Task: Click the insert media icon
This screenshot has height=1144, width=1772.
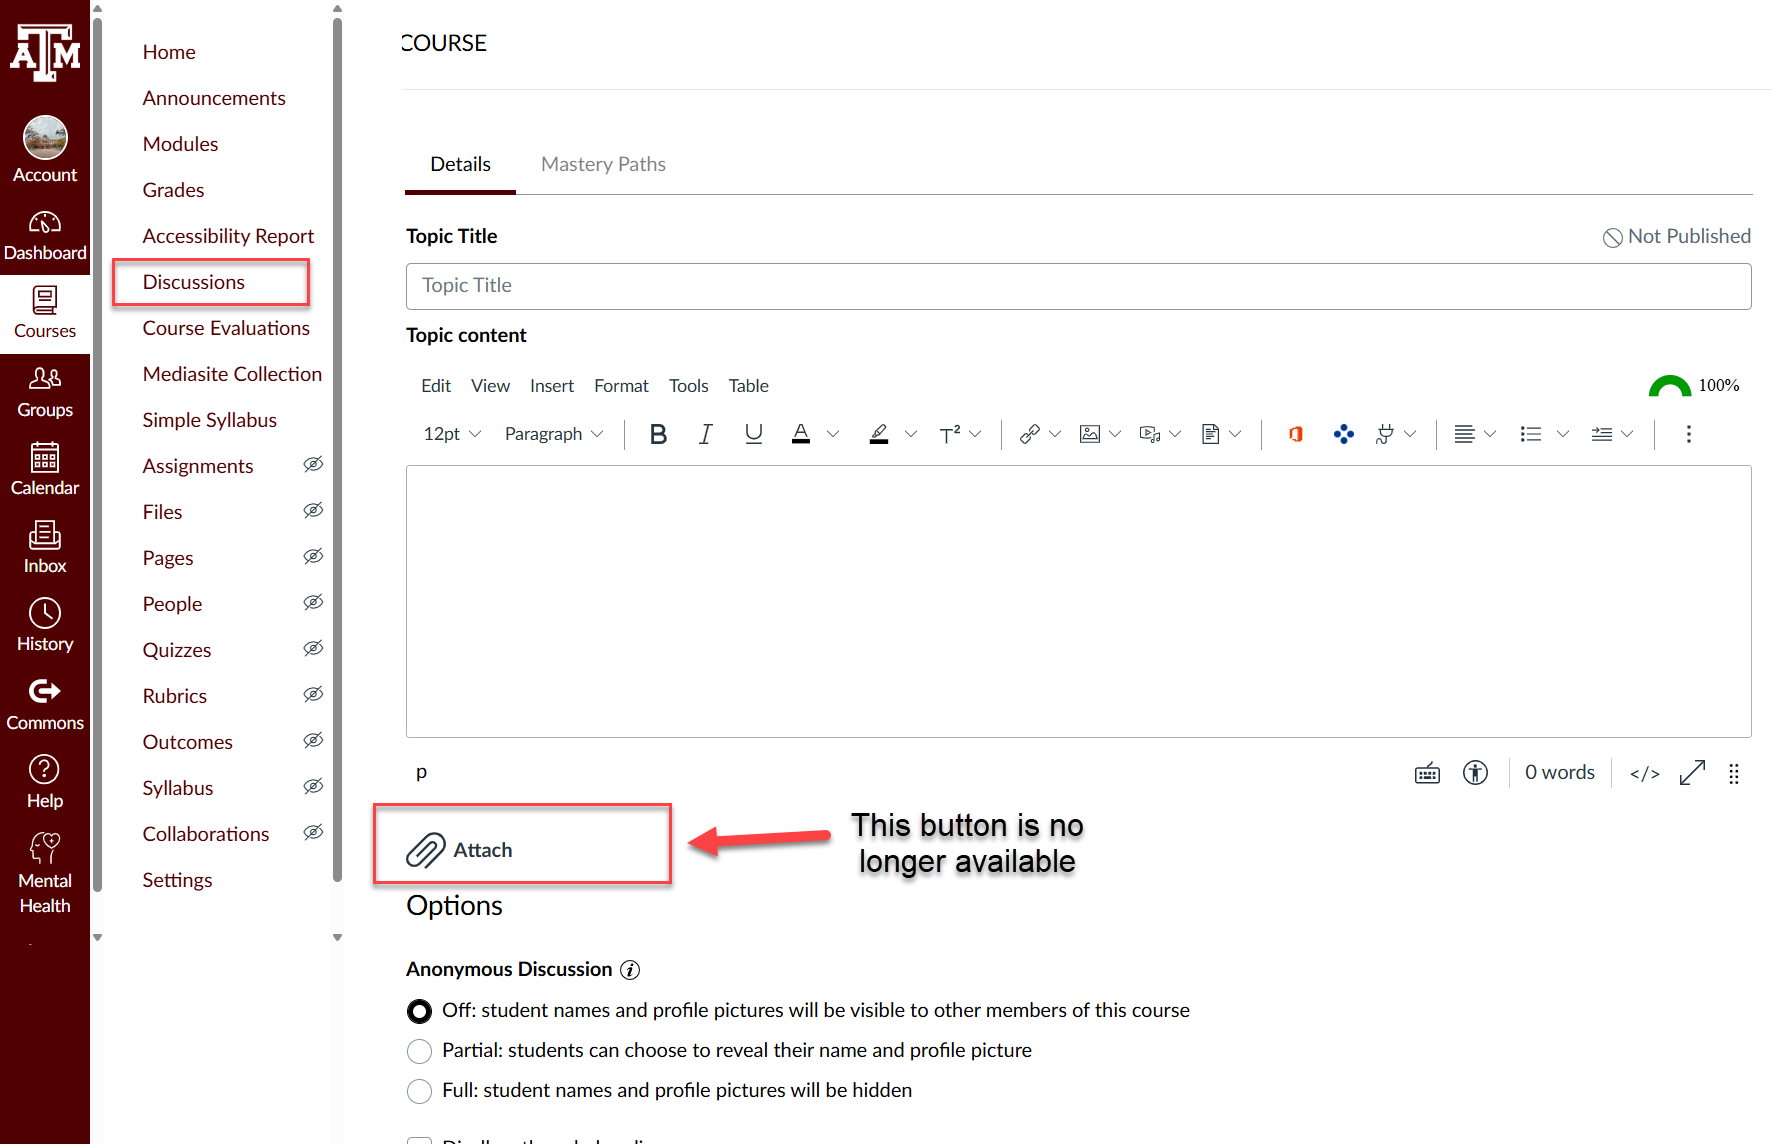Action: (x=1150, y=434)
